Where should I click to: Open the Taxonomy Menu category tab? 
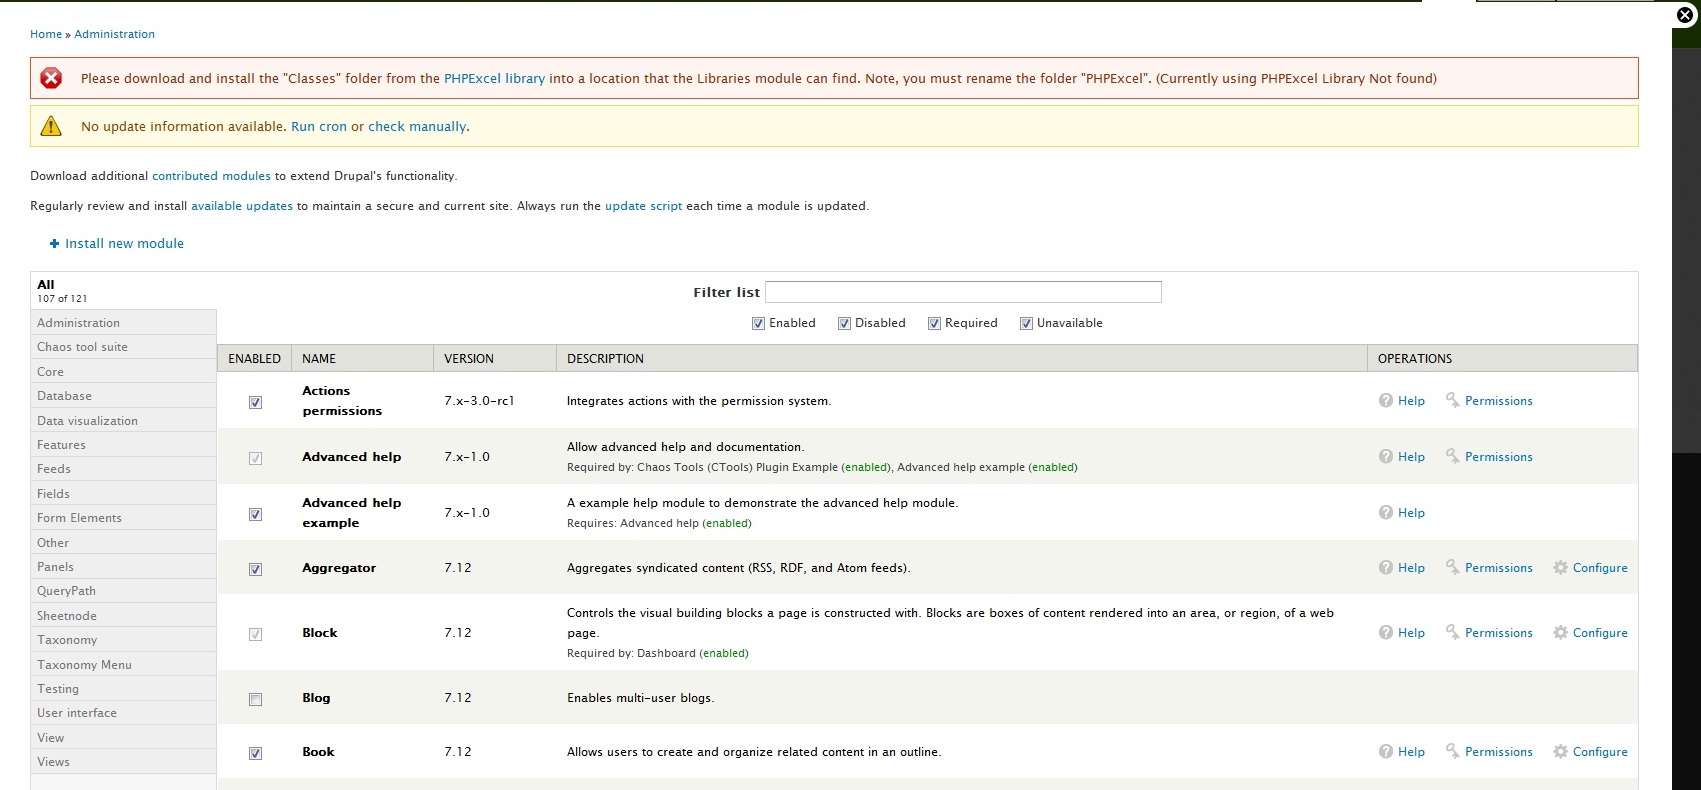[x=84, y=665]
